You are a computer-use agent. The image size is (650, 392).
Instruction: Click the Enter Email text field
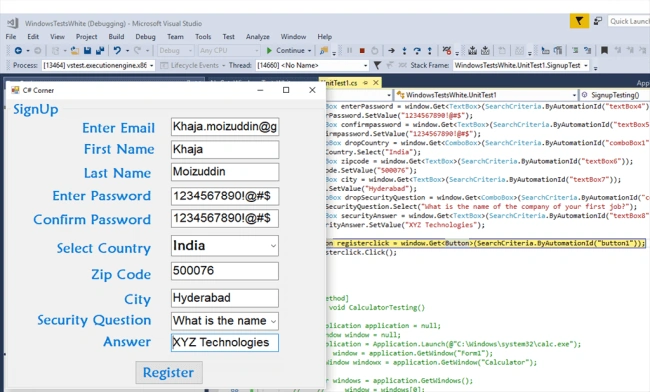point(225,127)
